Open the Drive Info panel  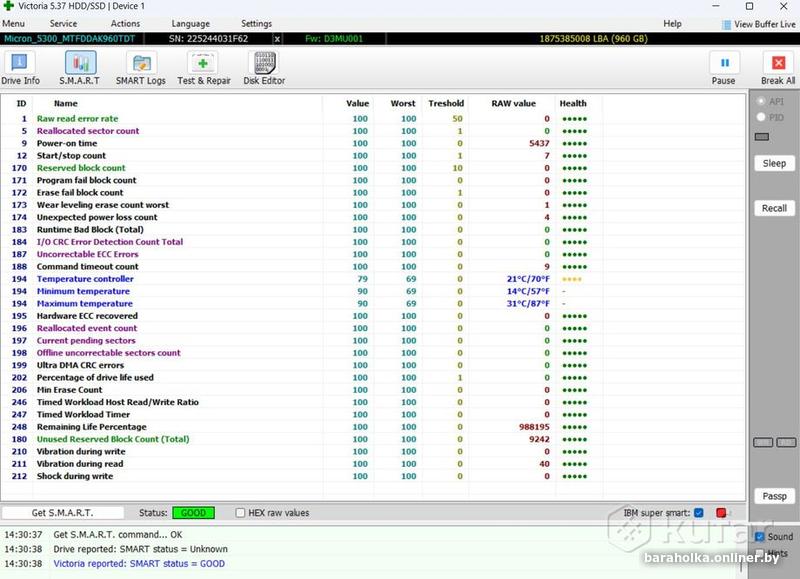(x=20, y=68)
